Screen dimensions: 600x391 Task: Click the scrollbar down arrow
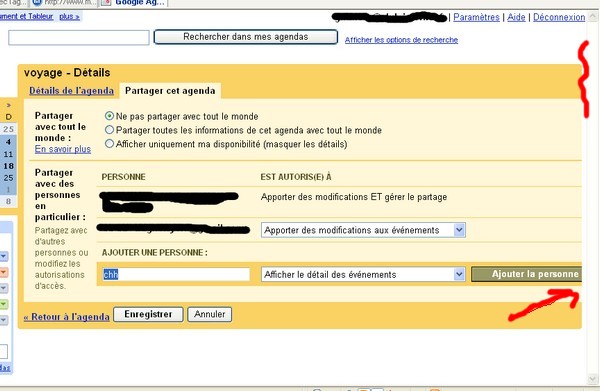pyautogui.click(x=593, y=379)
